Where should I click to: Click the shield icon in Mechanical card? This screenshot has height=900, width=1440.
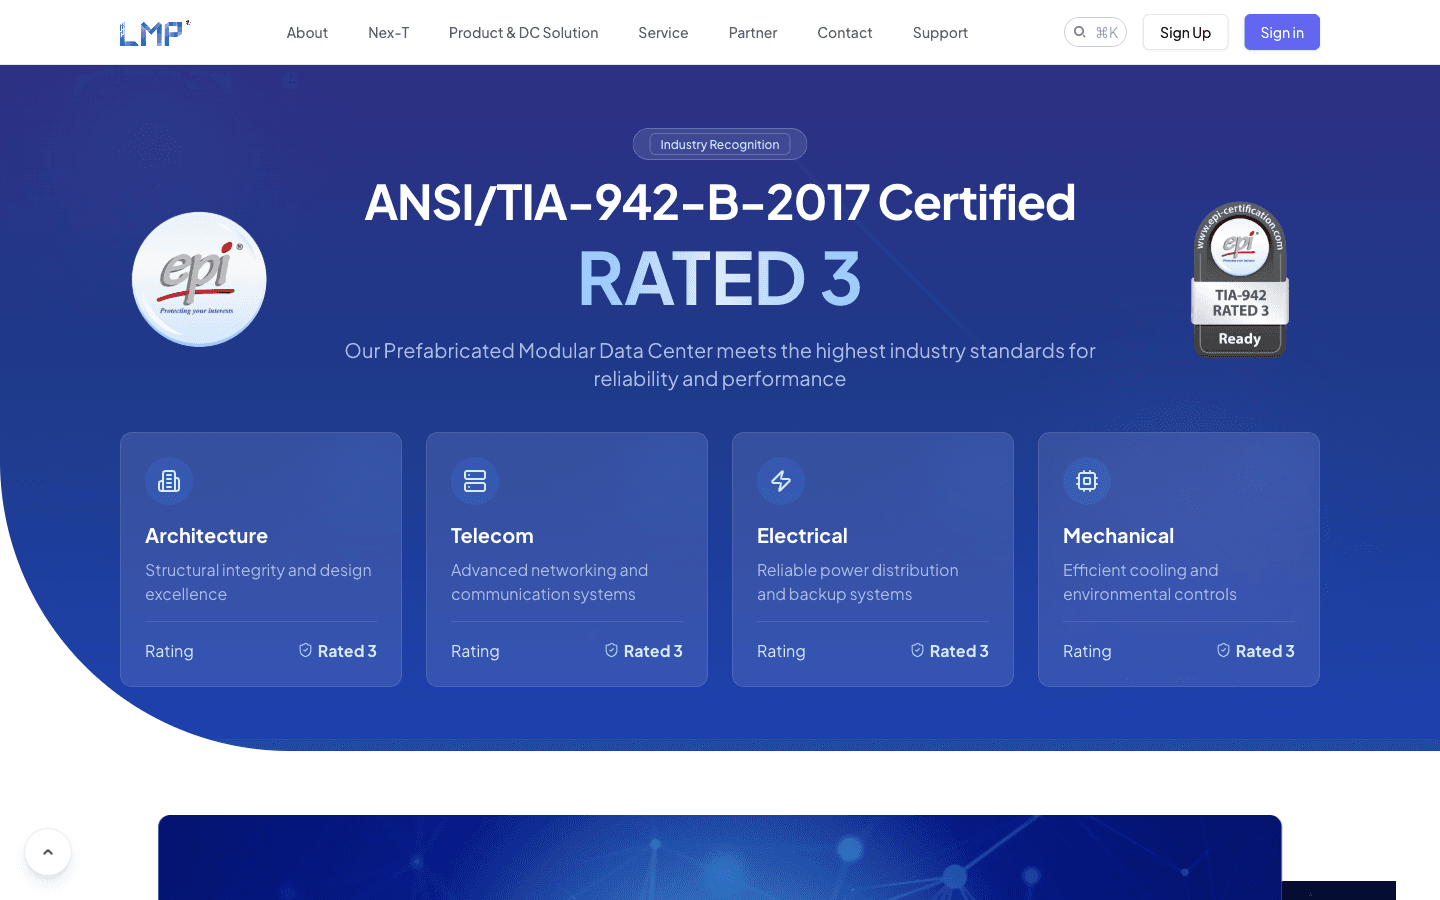(1223, 650)
